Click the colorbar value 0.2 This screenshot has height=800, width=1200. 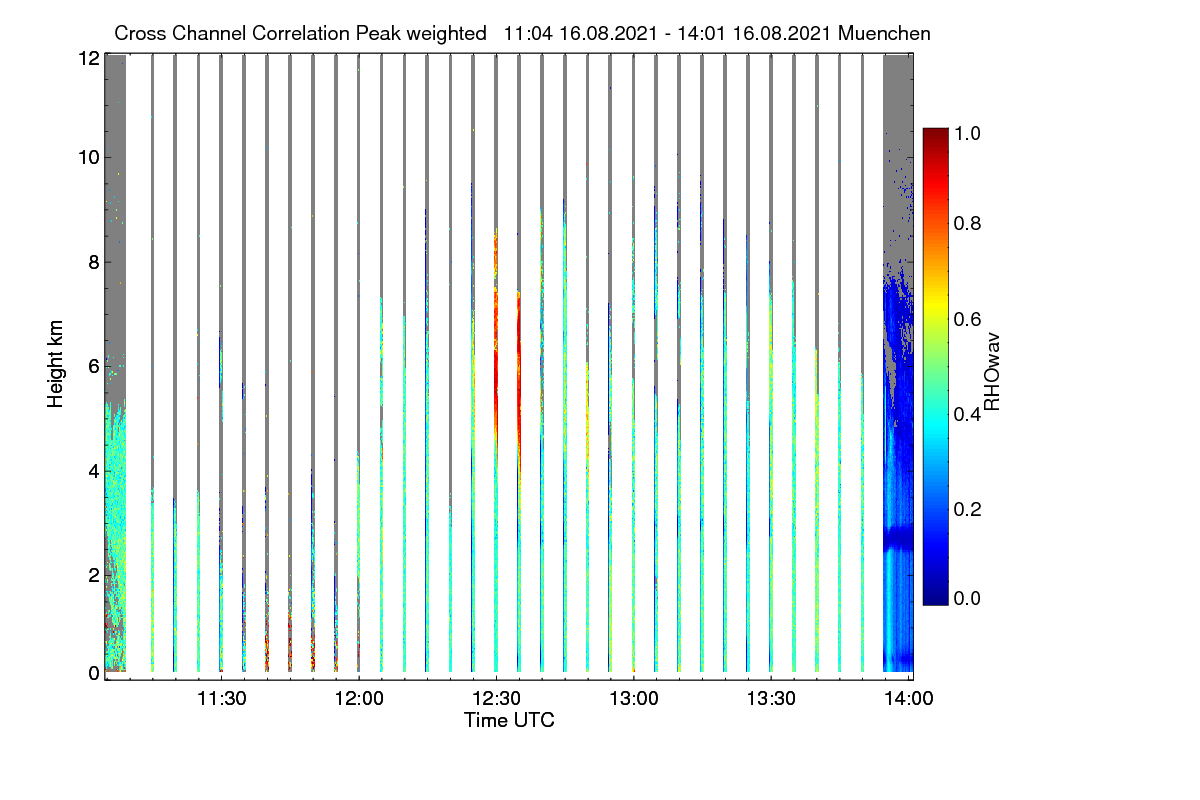pos(967,509)
